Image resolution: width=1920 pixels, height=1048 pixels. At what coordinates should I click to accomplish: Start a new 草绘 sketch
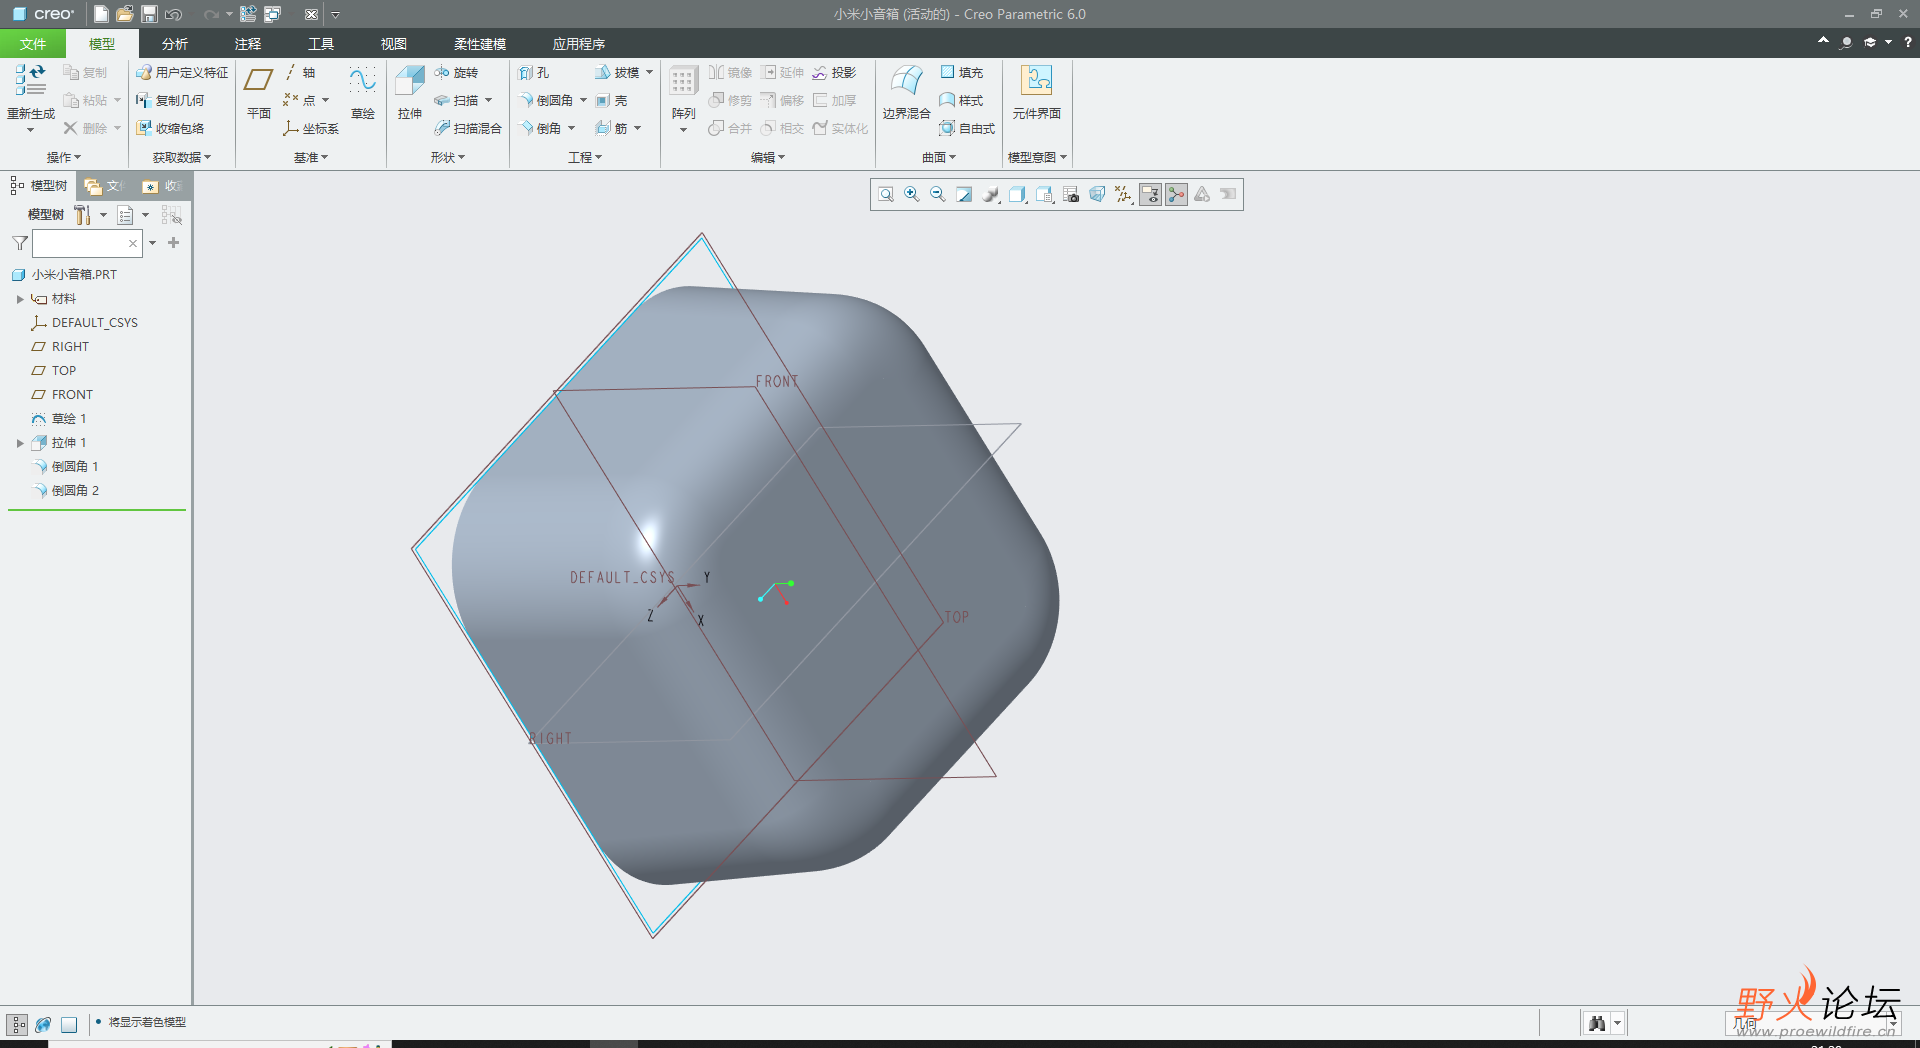363,93
